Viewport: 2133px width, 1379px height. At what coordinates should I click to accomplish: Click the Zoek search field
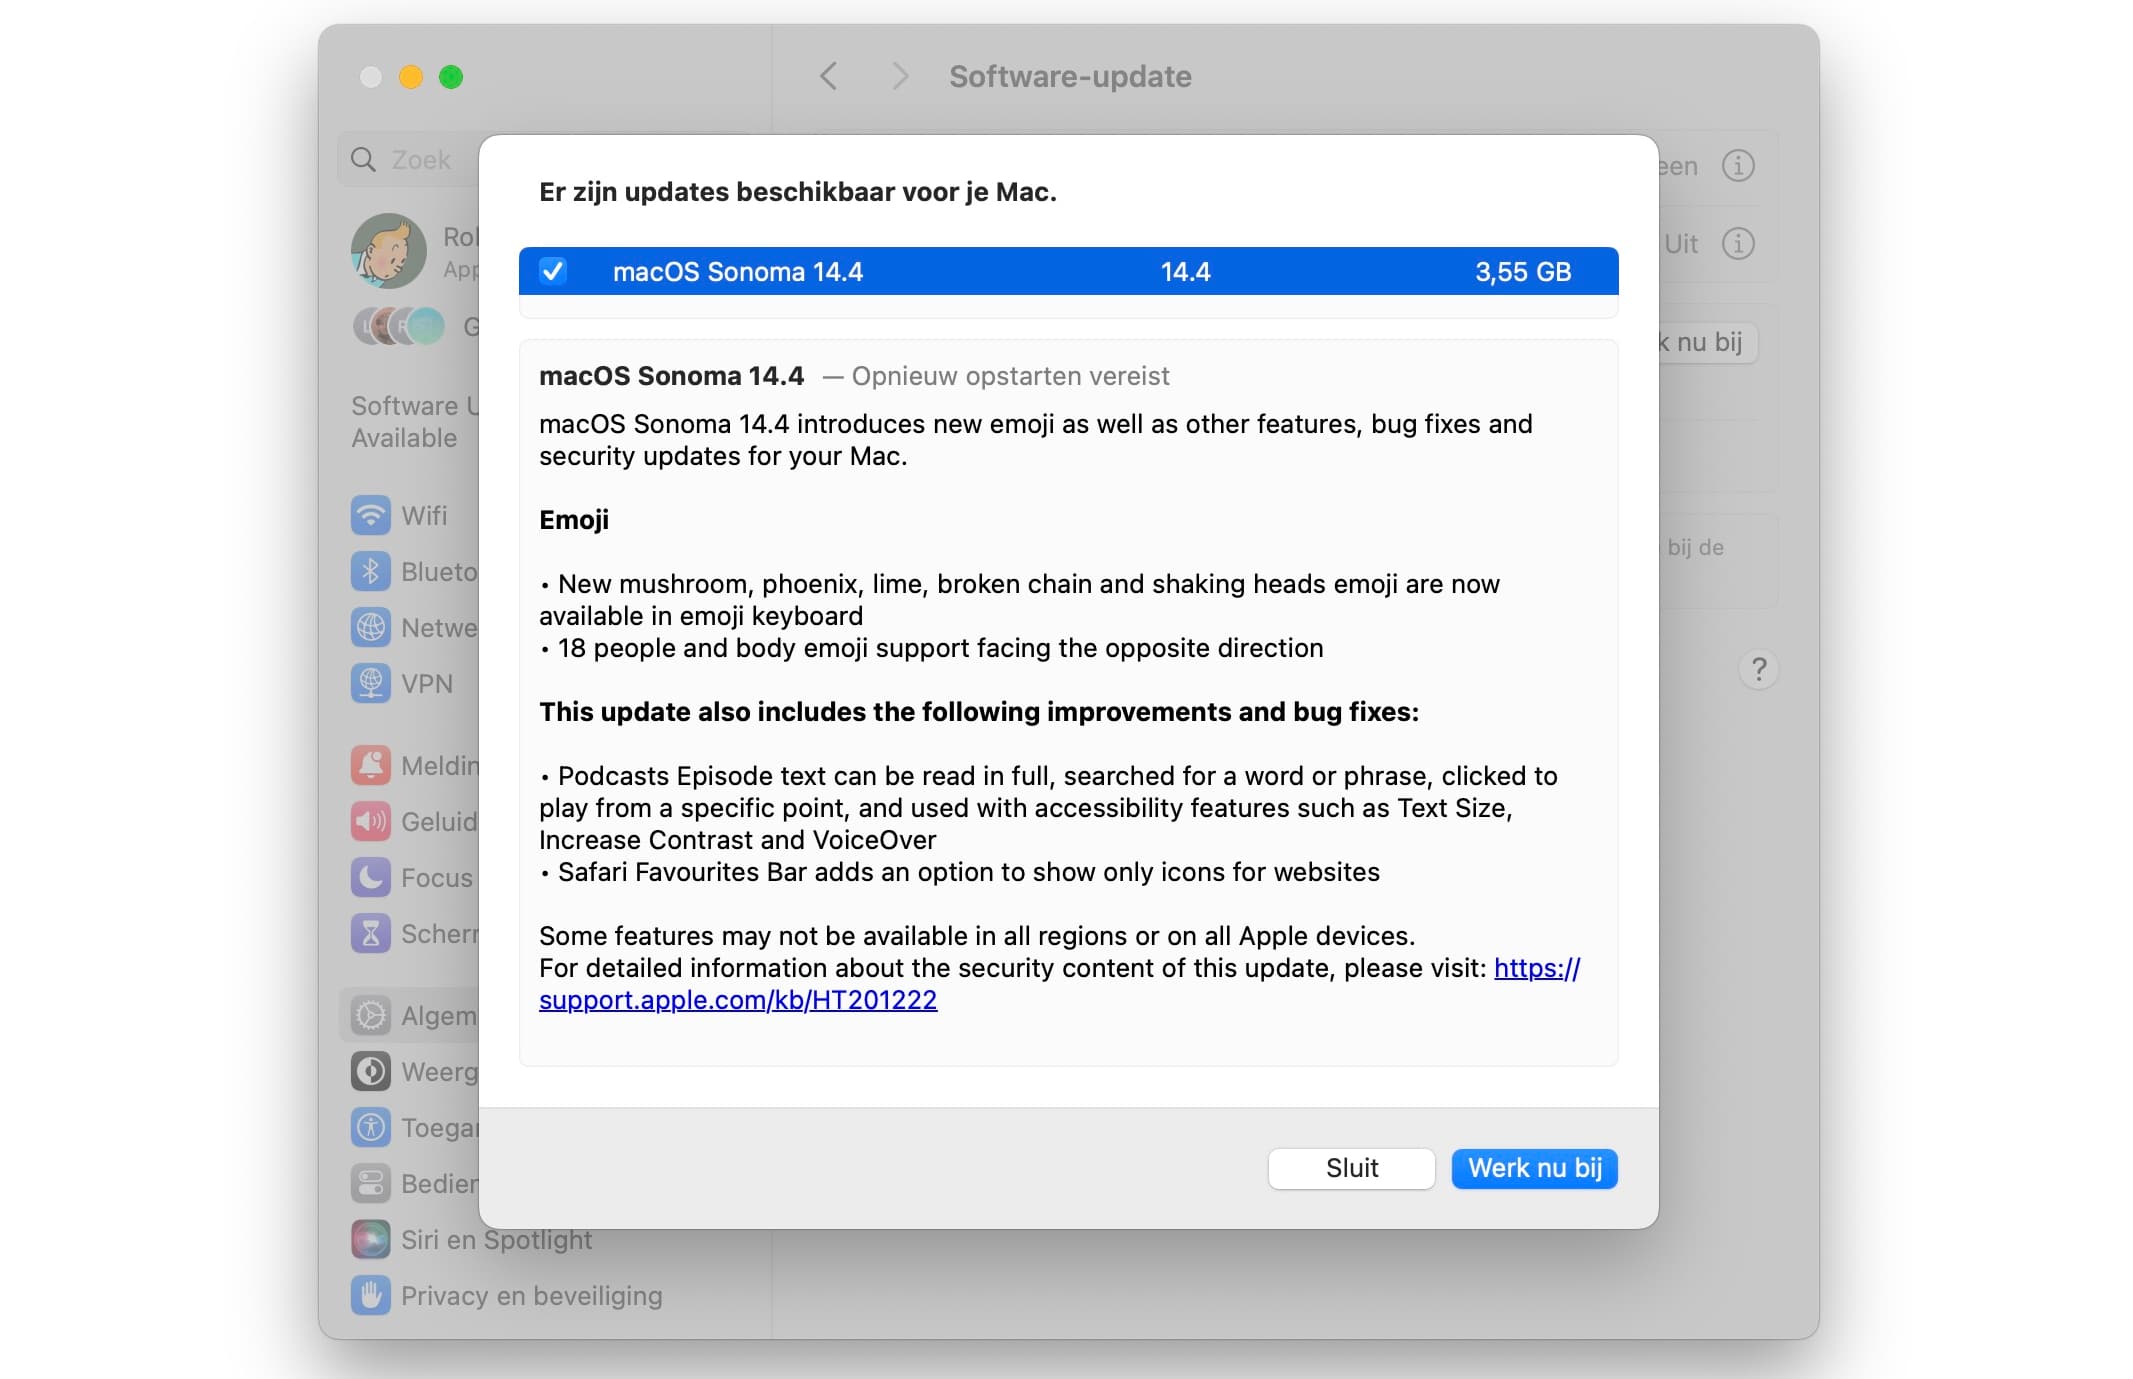[x=410, y=160]
